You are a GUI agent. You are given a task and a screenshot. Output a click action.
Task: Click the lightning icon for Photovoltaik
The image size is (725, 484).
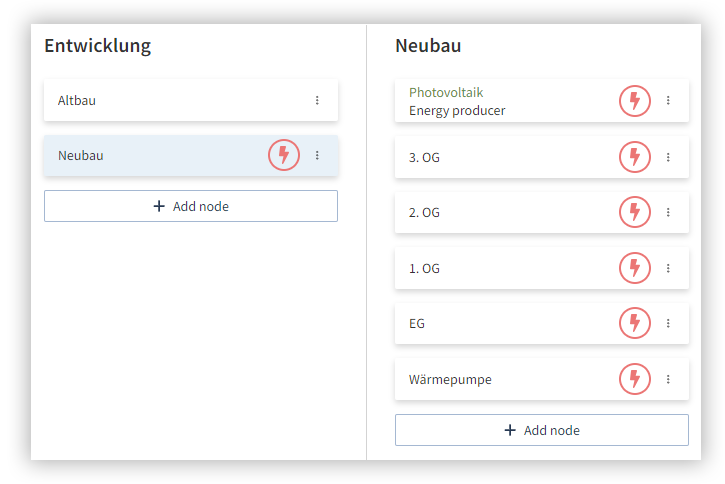click(x=634, y=100)
